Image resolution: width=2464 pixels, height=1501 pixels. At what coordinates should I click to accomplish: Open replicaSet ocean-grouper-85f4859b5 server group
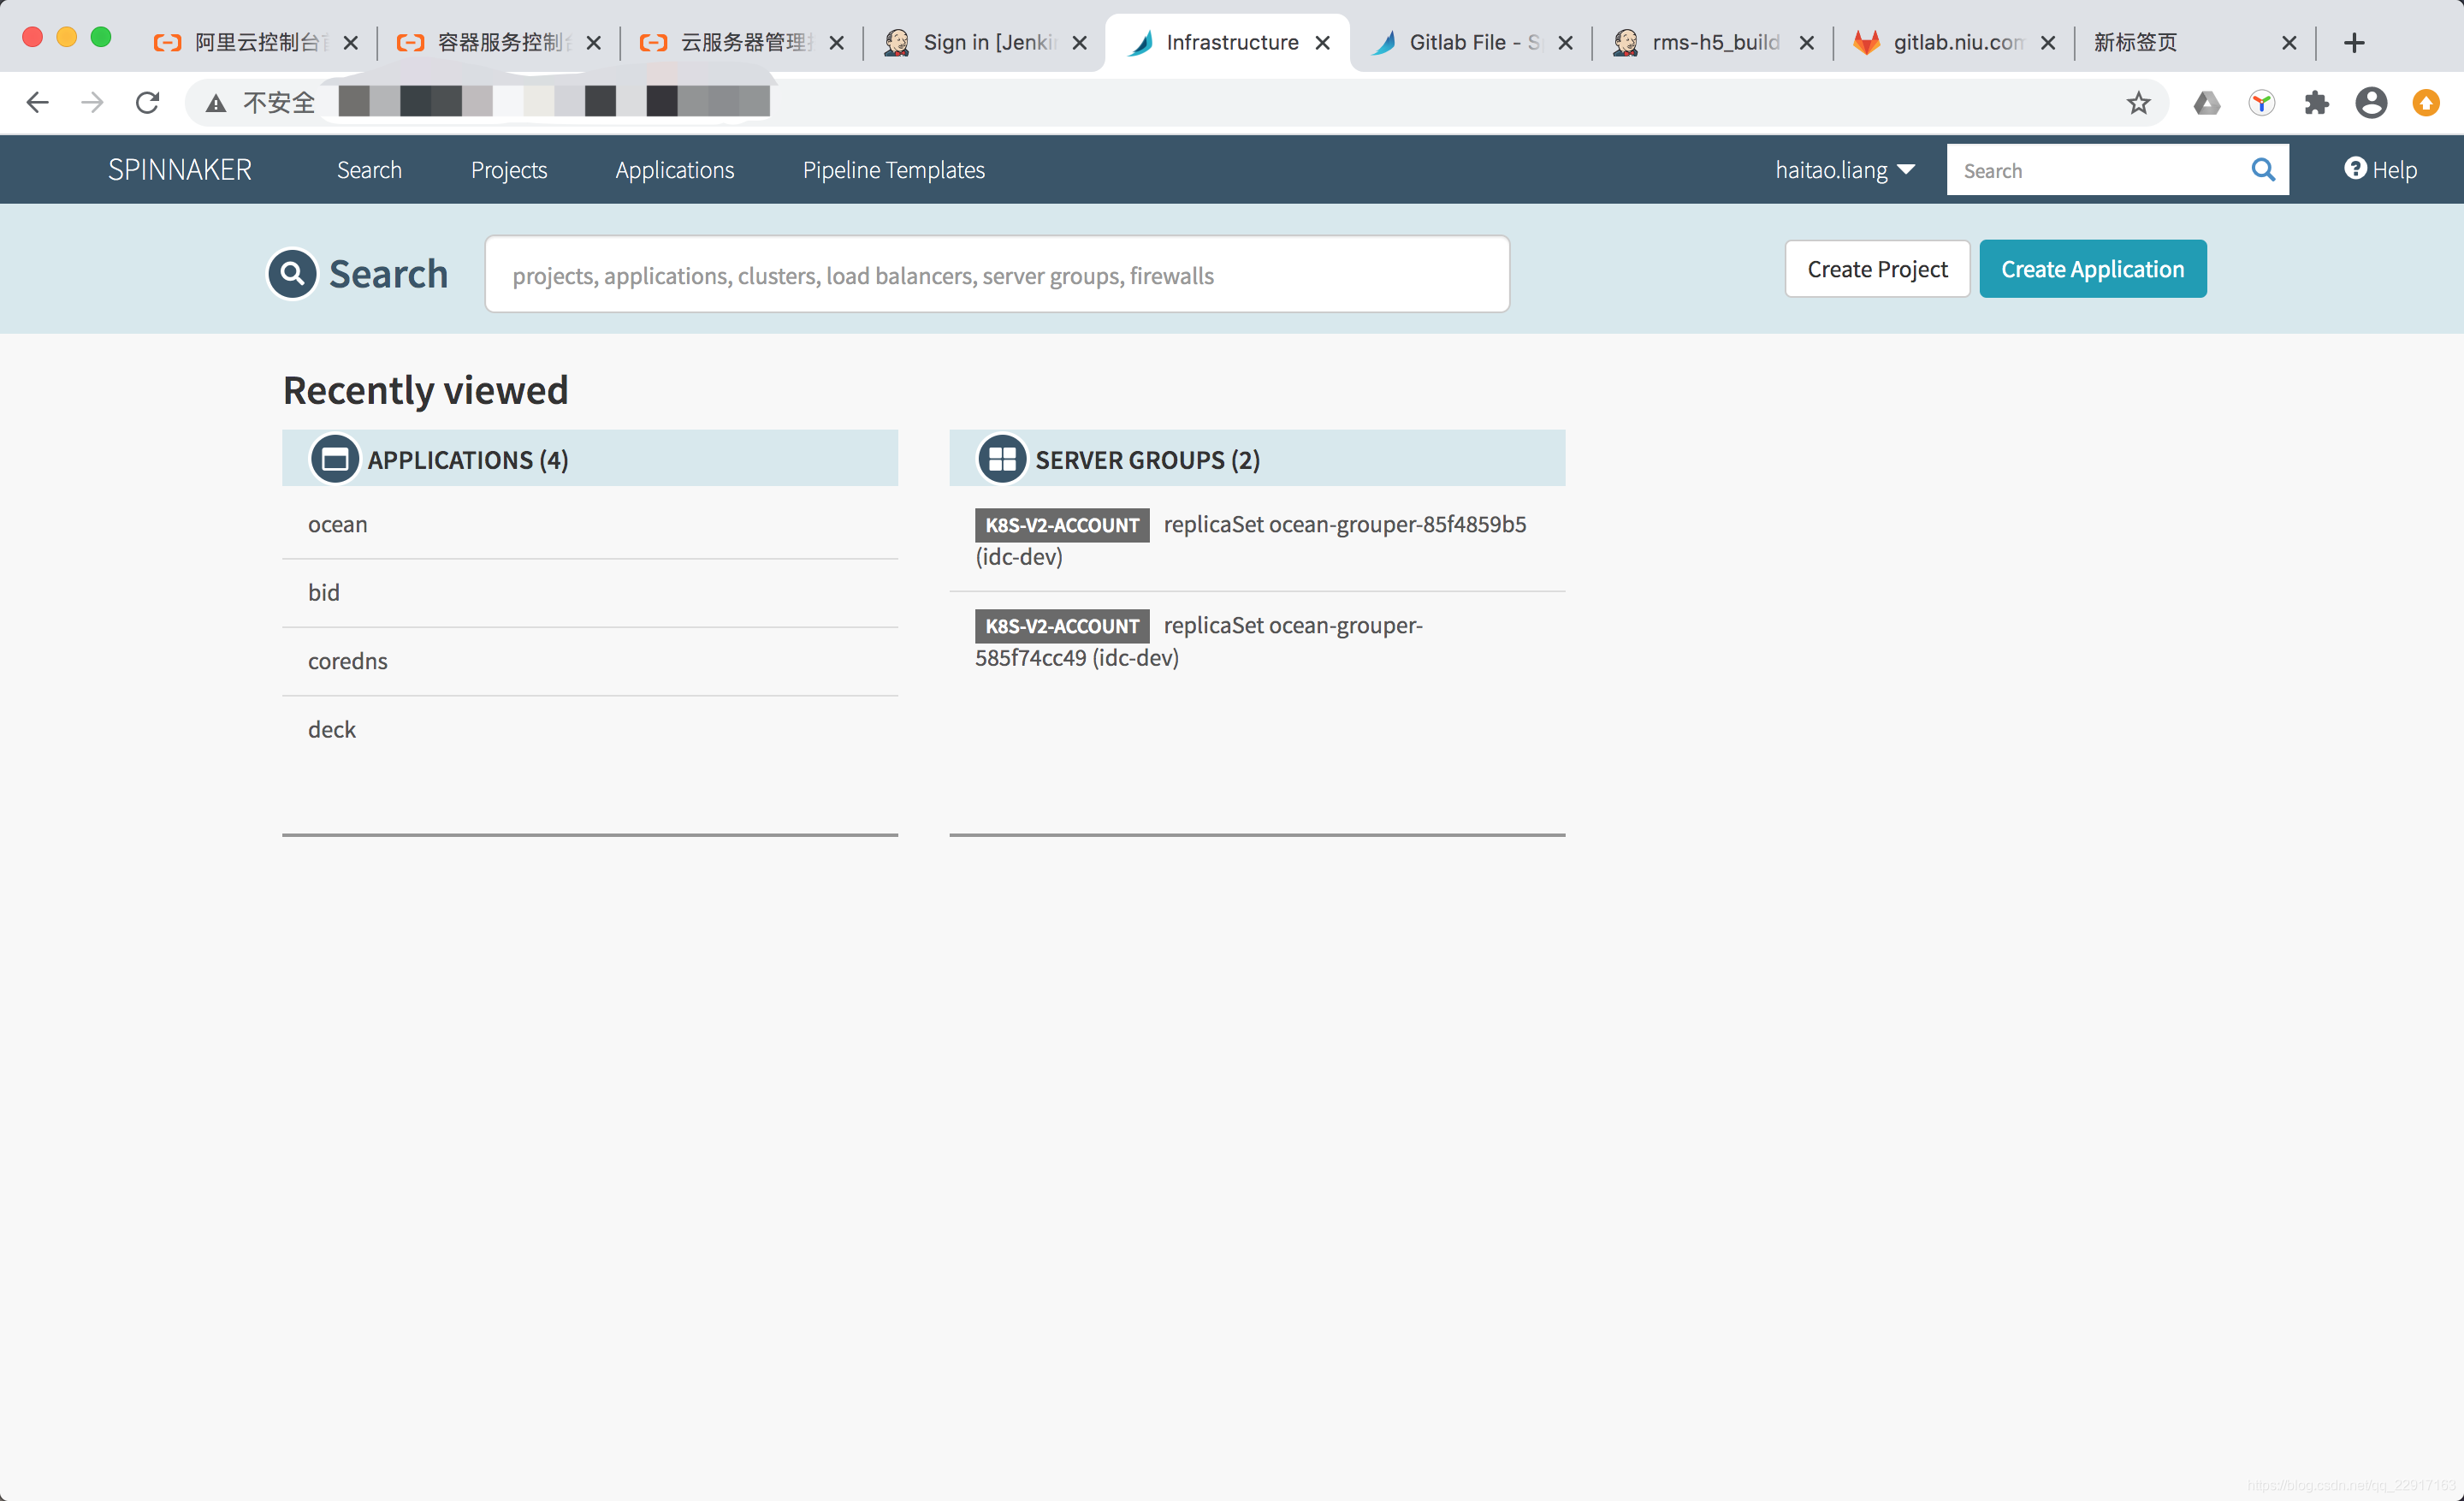tap(1343, 525)
